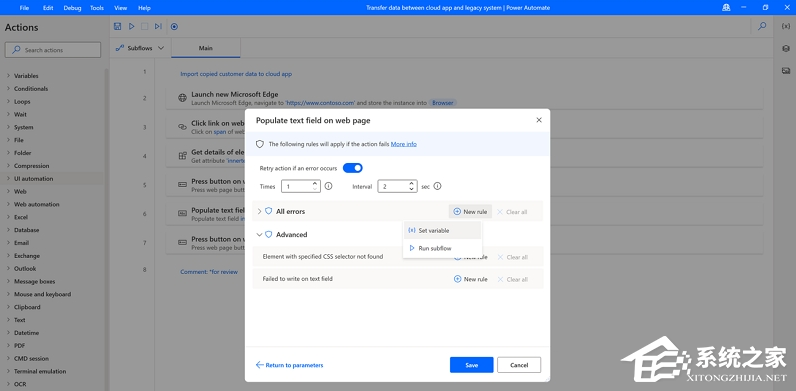This screenshot has height=391, width=796.
Task: Open the Images pane icon
Action: click(x=786, y=70)
